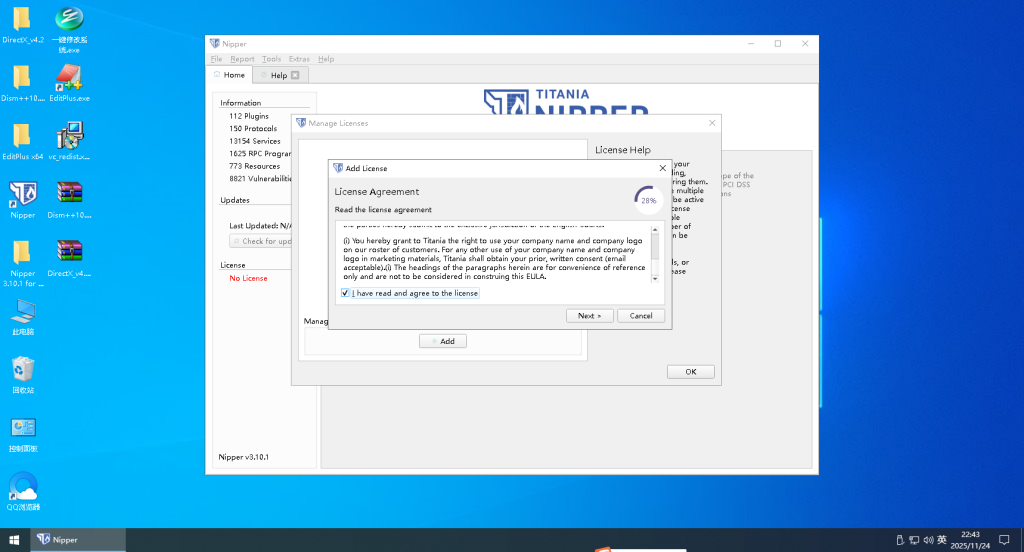Screen dimensions: 1024x552
Task: Click Next in Add License dialog
Action: click(589, 315)
